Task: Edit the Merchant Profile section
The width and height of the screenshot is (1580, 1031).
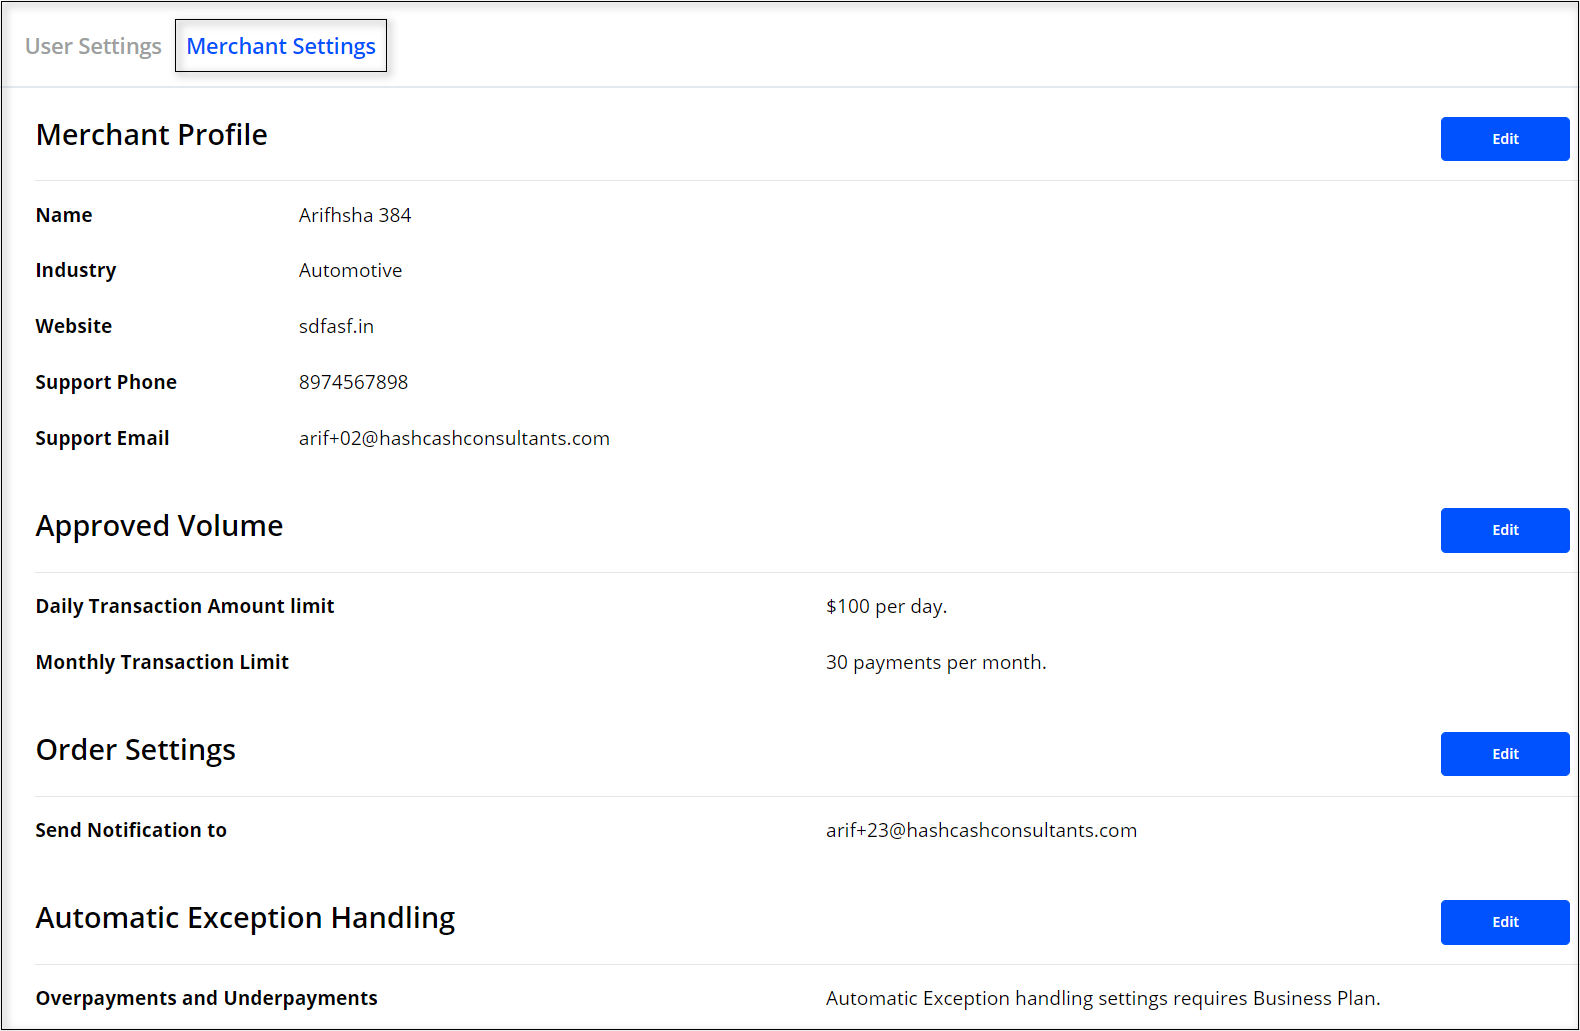Action: point(1504,139)
